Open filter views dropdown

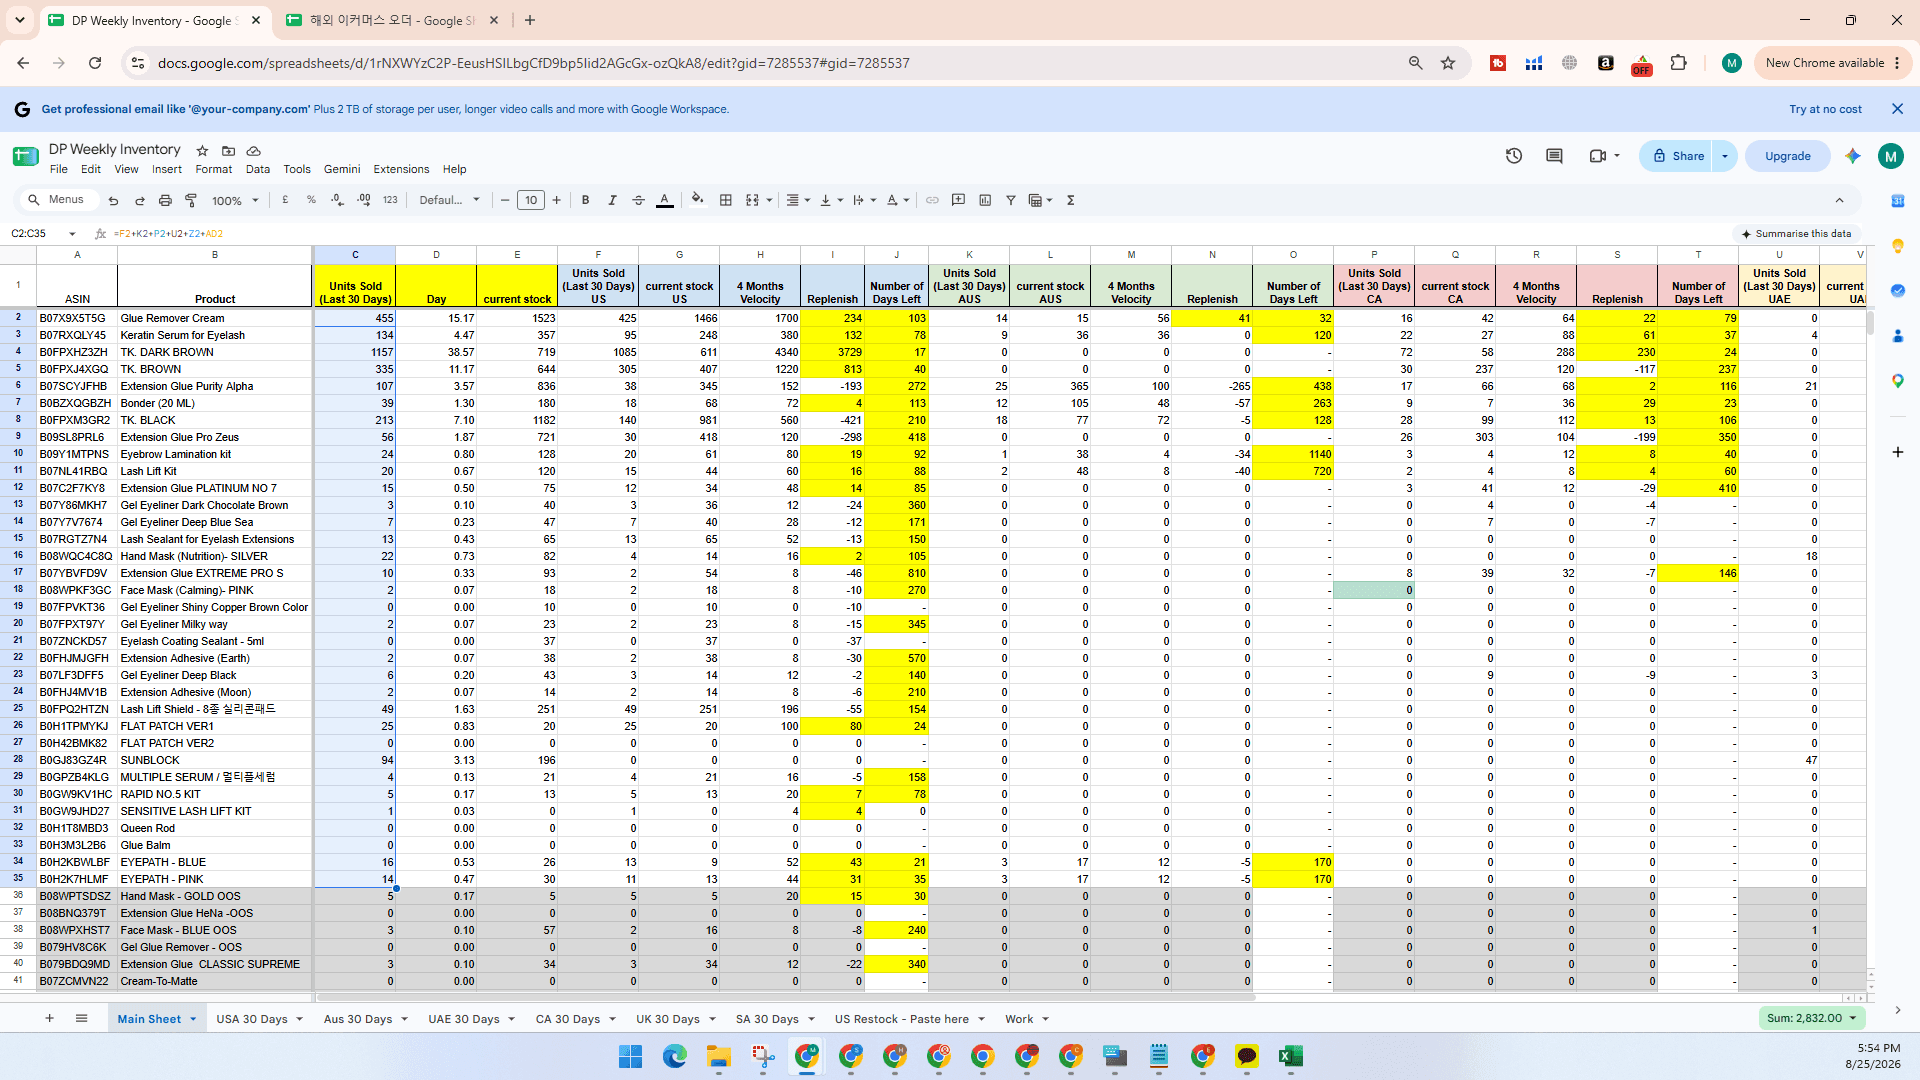[x=1041, y=200]
